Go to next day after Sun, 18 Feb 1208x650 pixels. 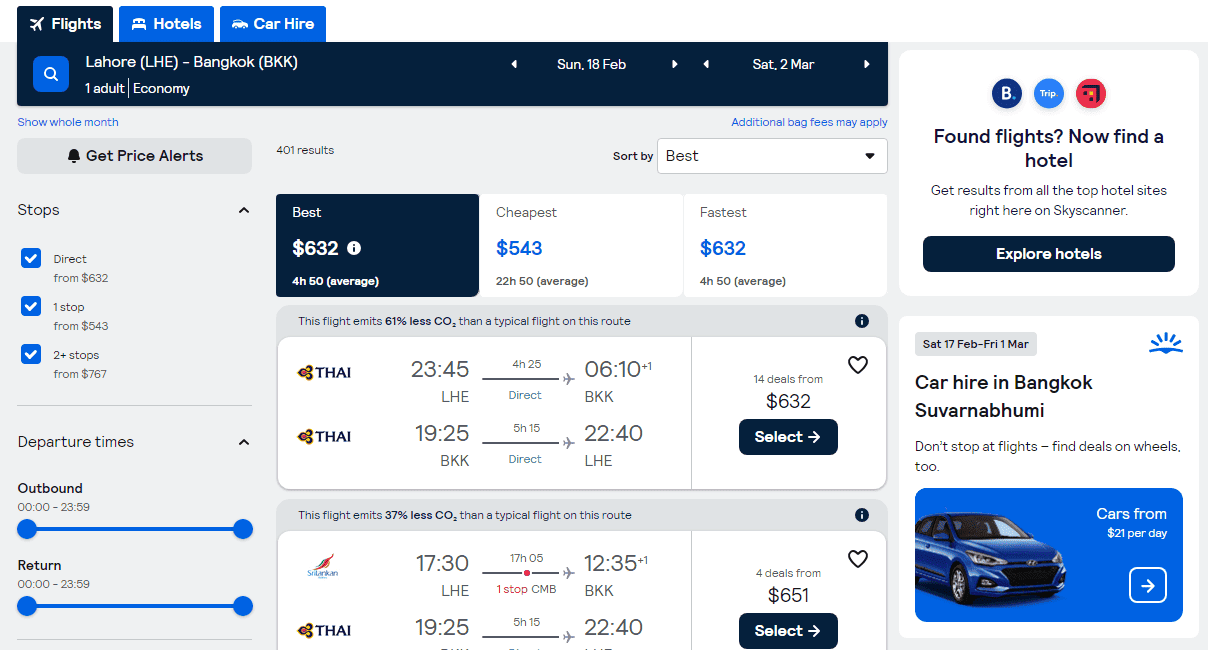pyautogui.click(x=675, y=64)
